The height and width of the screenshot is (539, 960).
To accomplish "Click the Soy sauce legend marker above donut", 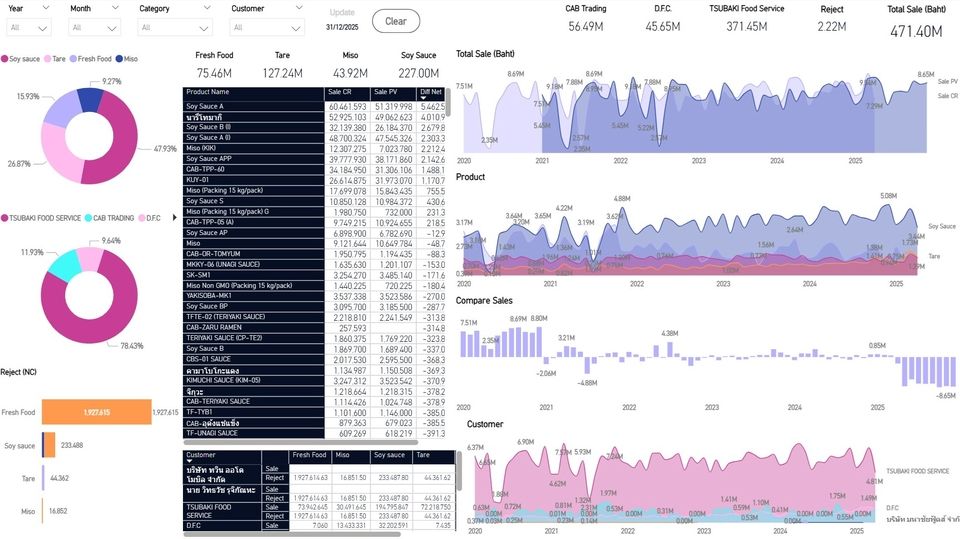I will [5, 59].
